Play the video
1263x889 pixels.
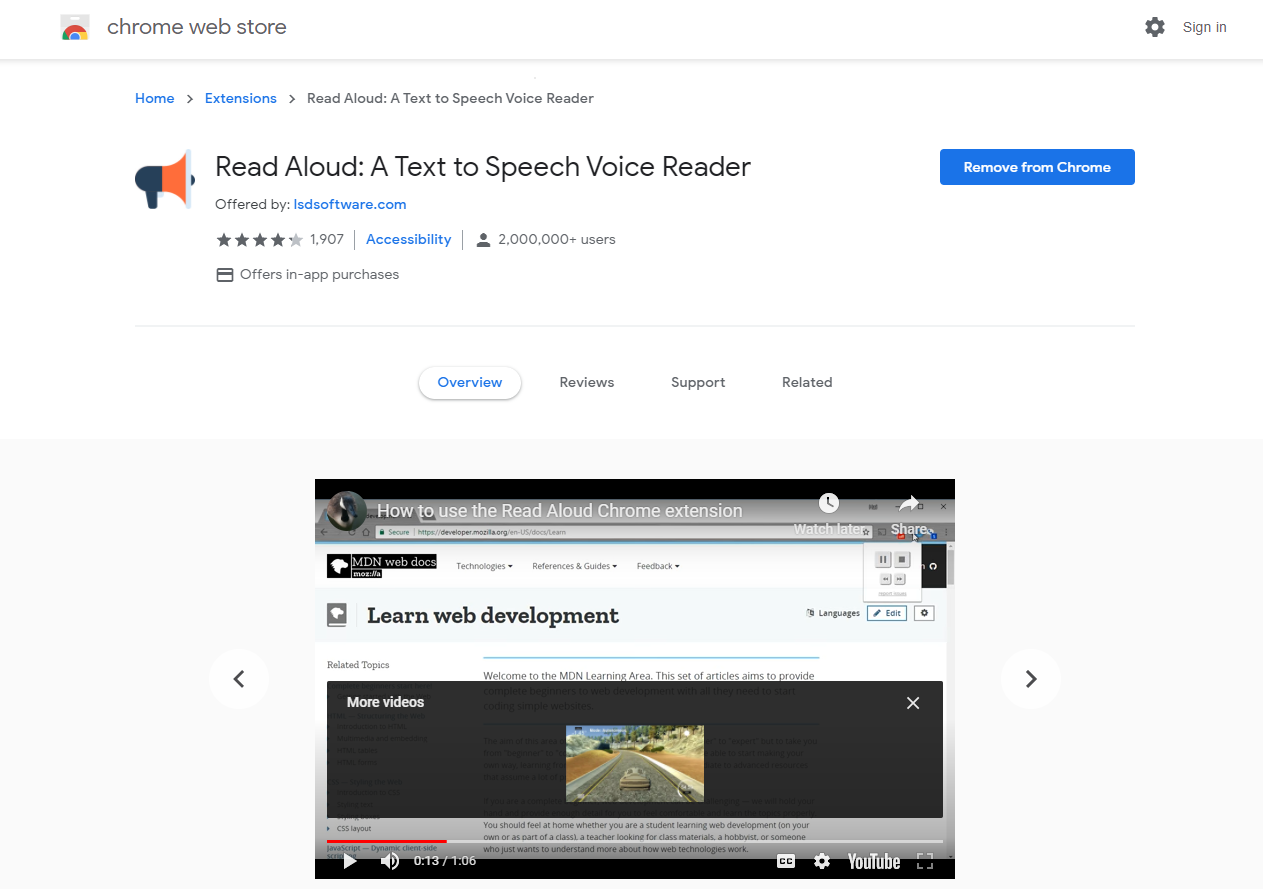[x=350, y=861]
